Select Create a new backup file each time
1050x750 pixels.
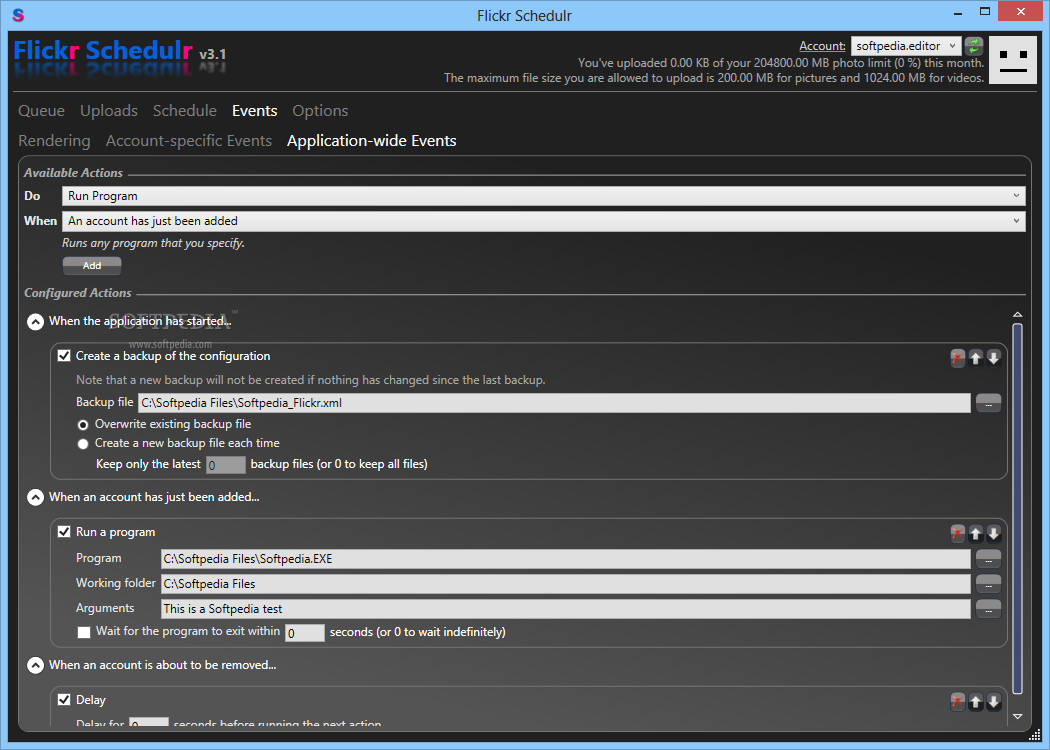click(x=83, y=443)
